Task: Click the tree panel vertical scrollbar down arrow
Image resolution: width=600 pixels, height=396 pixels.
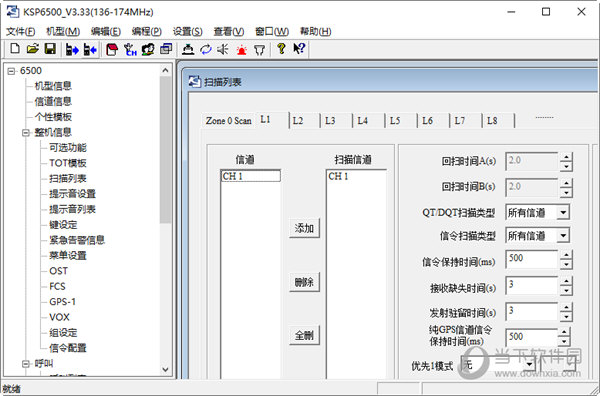Action: point(165,370)
